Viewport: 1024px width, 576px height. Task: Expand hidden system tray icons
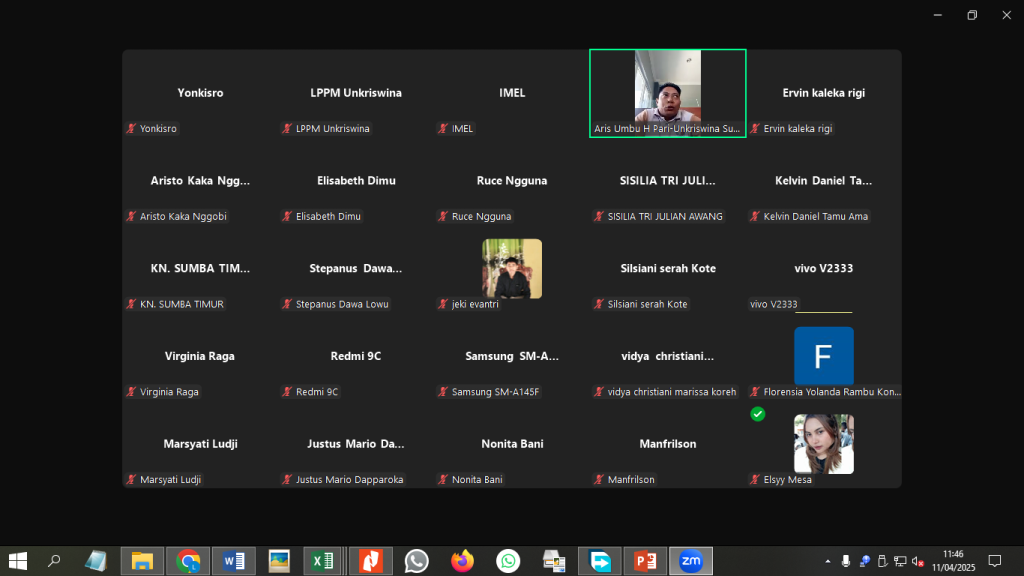pos(827,561)
